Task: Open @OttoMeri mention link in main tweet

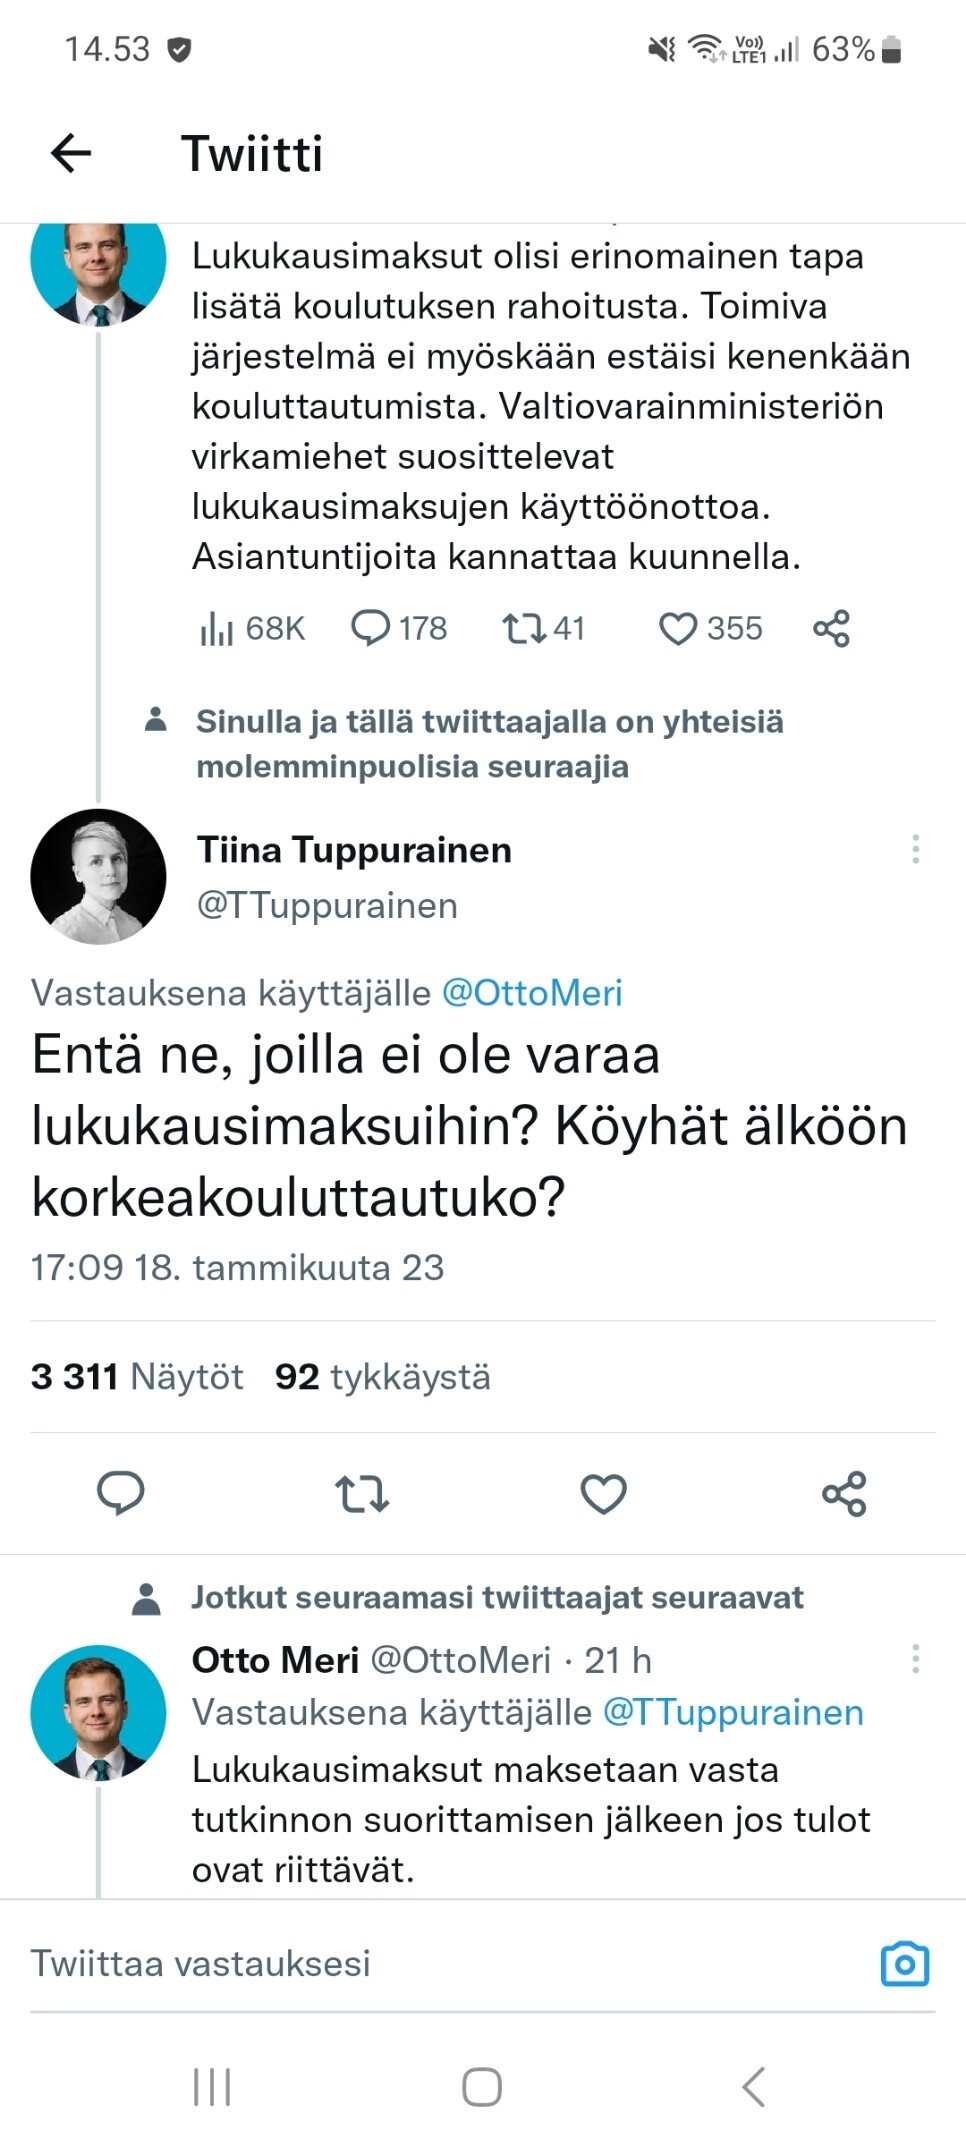Action: click(x=532, y=993)
